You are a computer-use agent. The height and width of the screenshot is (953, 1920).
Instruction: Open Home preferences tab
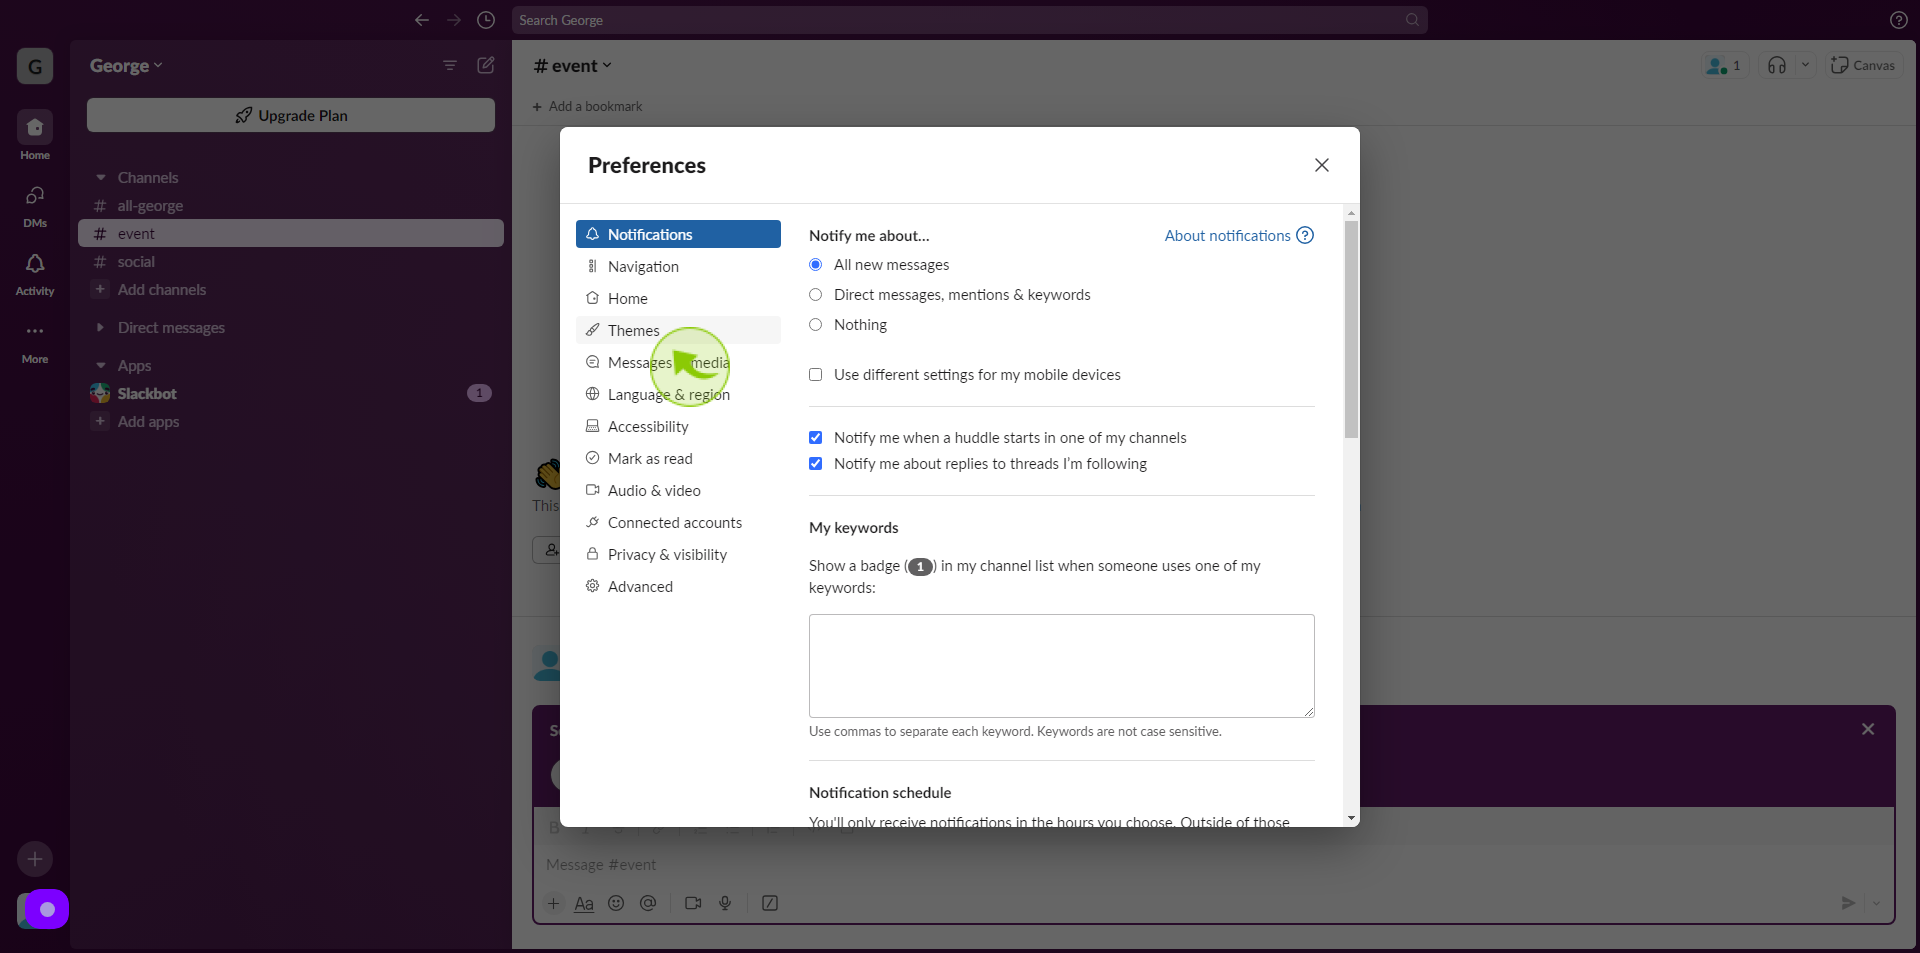(678, 298)
